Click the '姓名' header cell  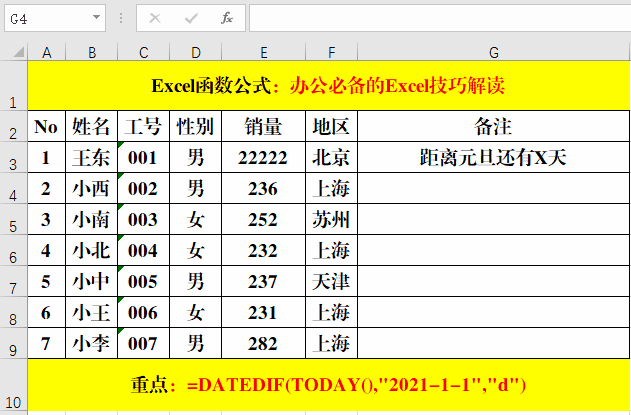pyautogui.click(x=92, y=126)
